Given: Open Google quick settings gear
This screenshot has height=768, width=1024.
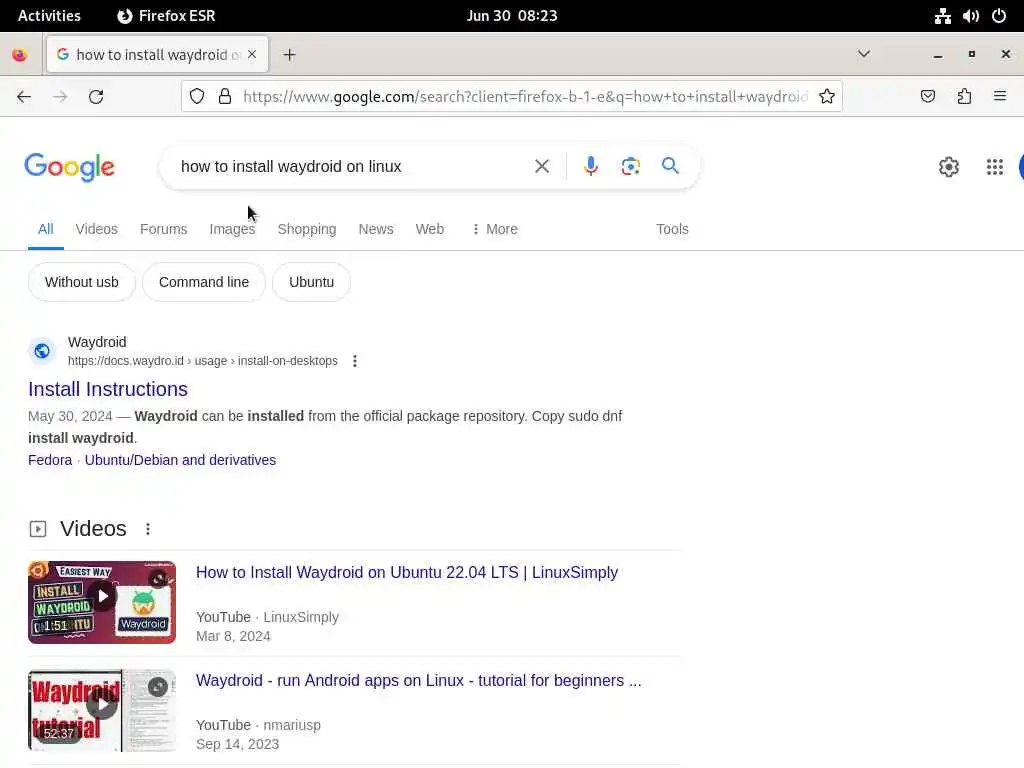Looking at the screenshot, I should (x=948, y=167).
